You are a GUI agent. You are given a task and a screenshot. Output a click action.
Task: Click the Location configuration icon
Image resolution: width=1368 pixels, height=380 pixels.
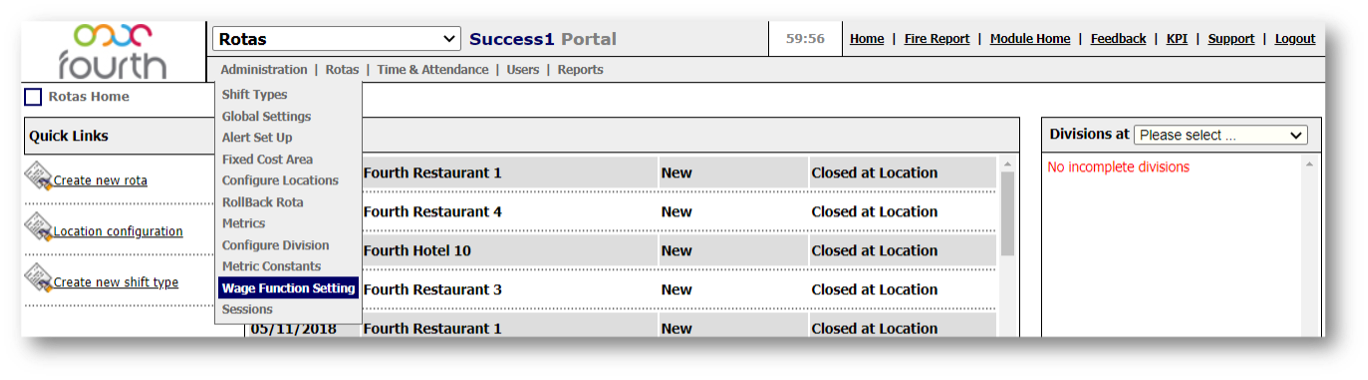point(38,228)
